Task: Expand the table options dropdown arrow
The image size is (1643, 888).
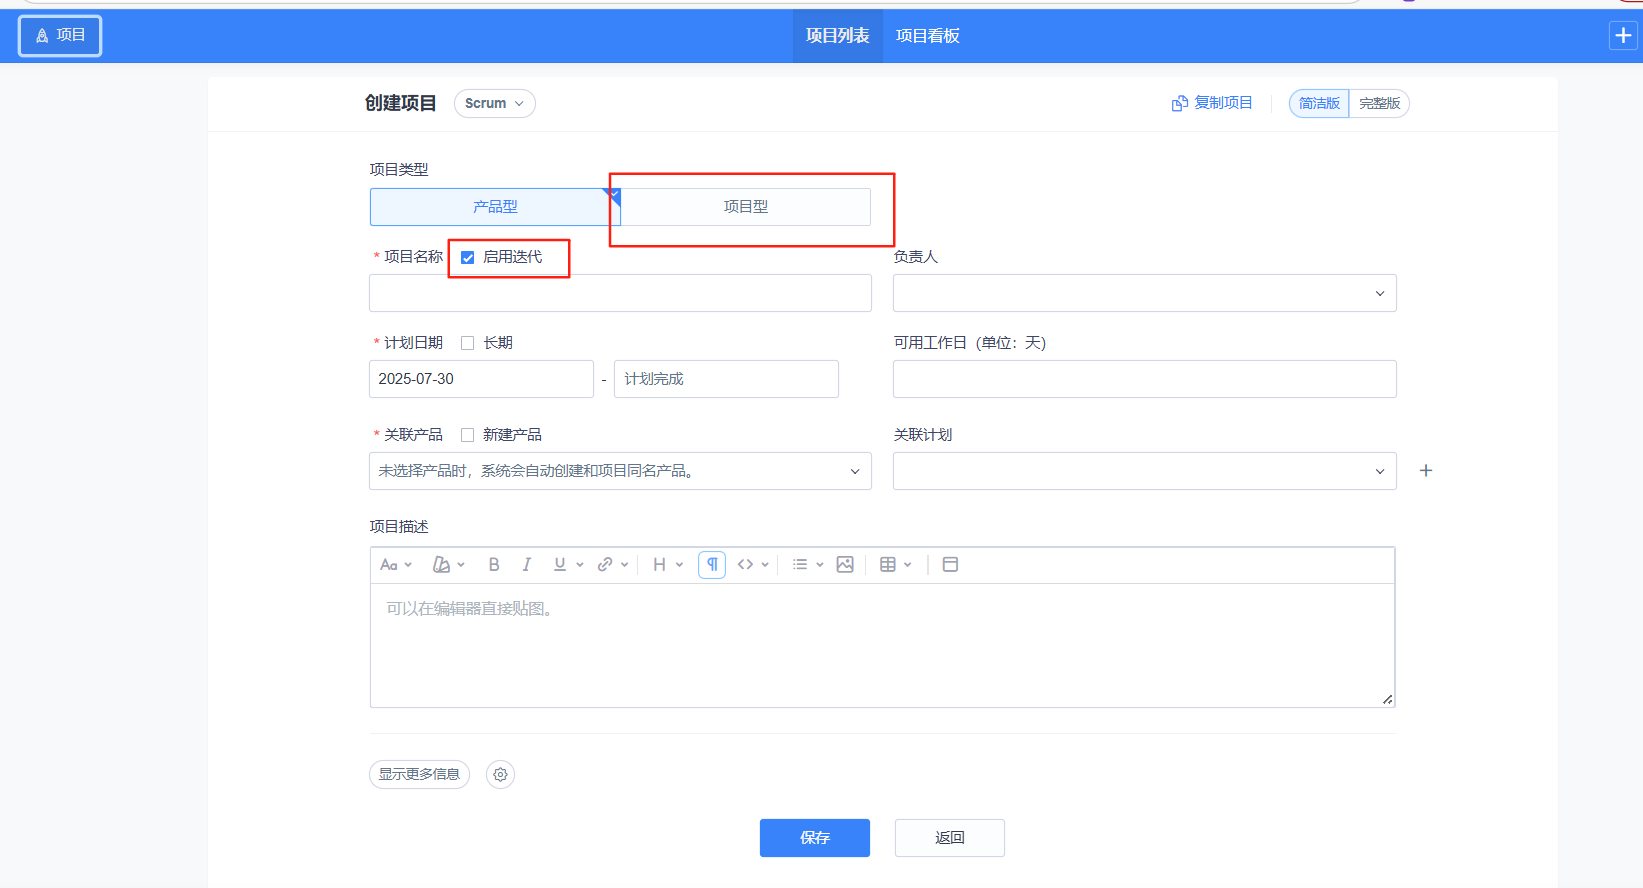Action: 908,565
